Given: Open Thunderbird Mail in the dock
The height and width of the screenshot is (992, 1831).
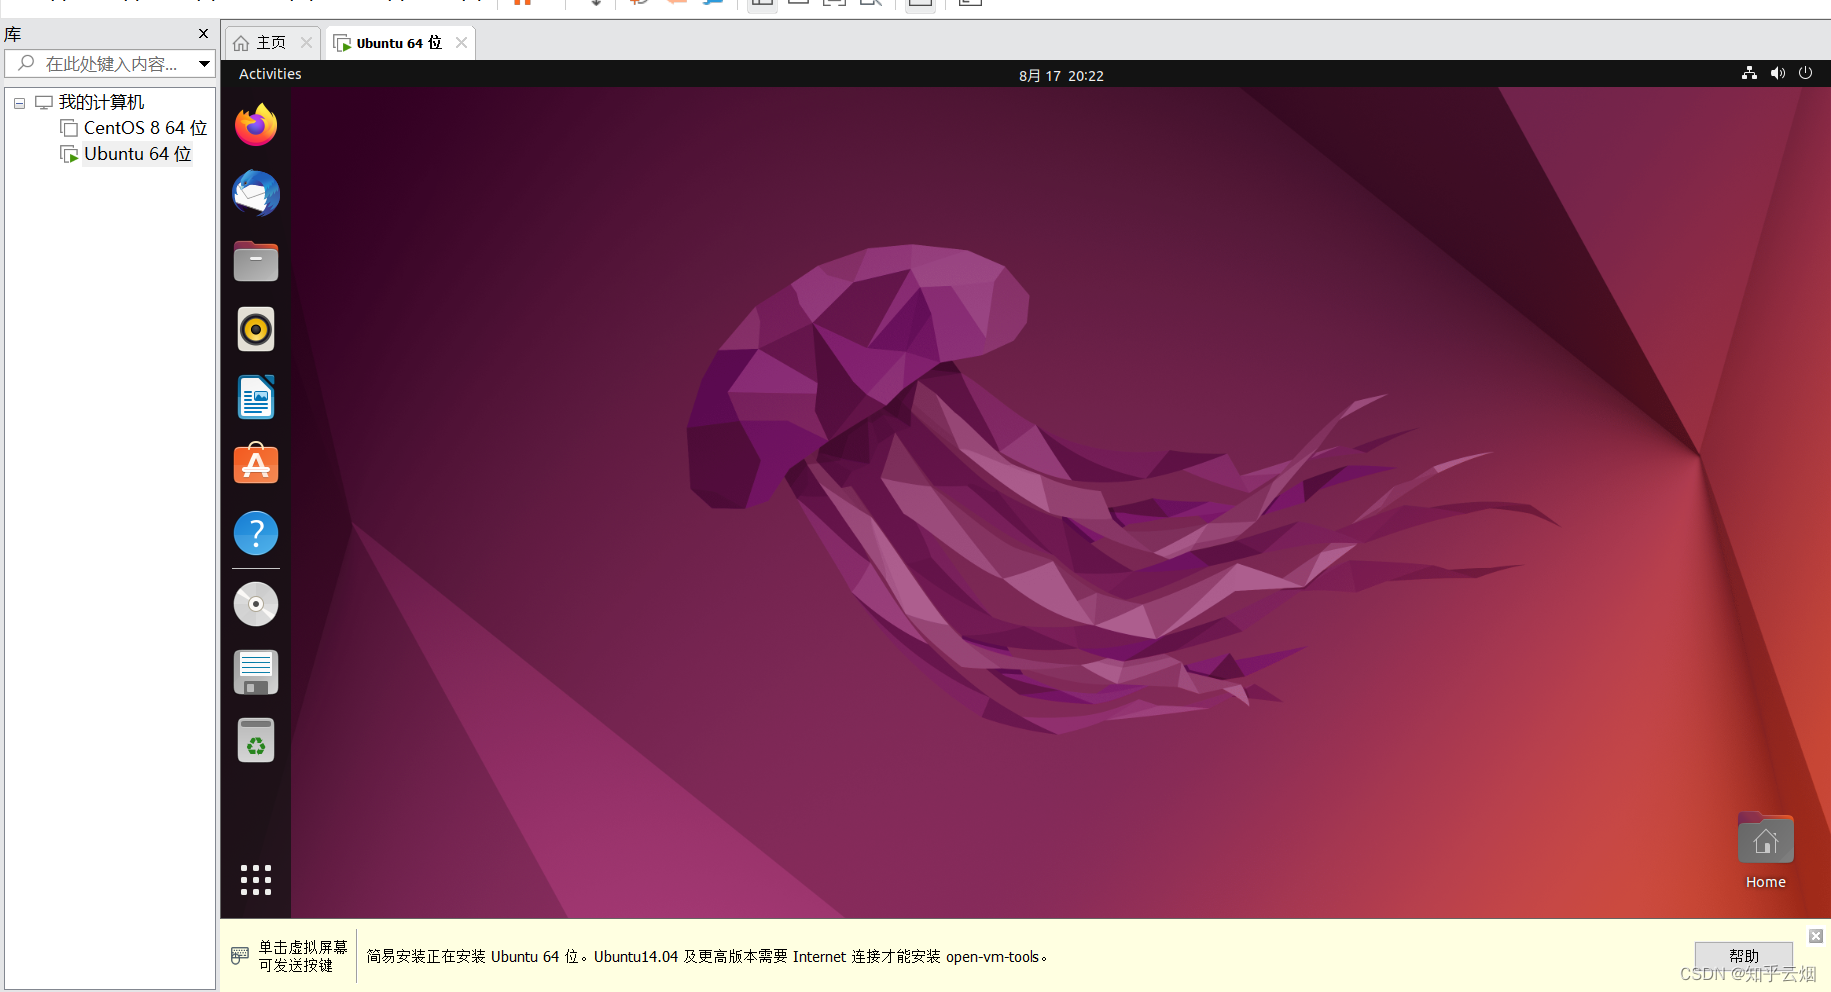Looking at the screenshot, I should (x=256, y=193).
